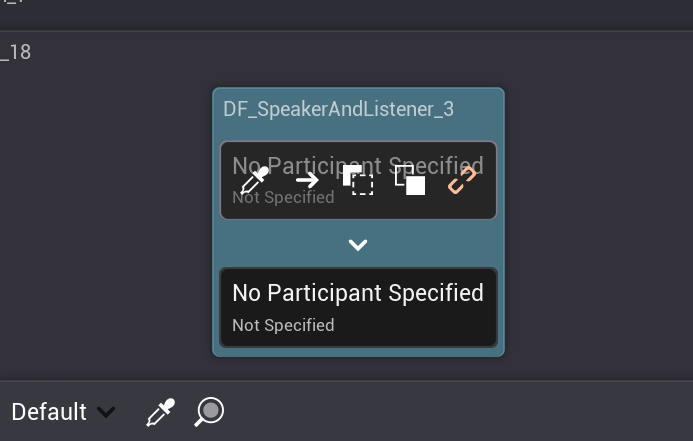This screenshot has width=693, height=441.
Task: Click the dashed-square overlay icon in speaker box
Action: point(358,181)
